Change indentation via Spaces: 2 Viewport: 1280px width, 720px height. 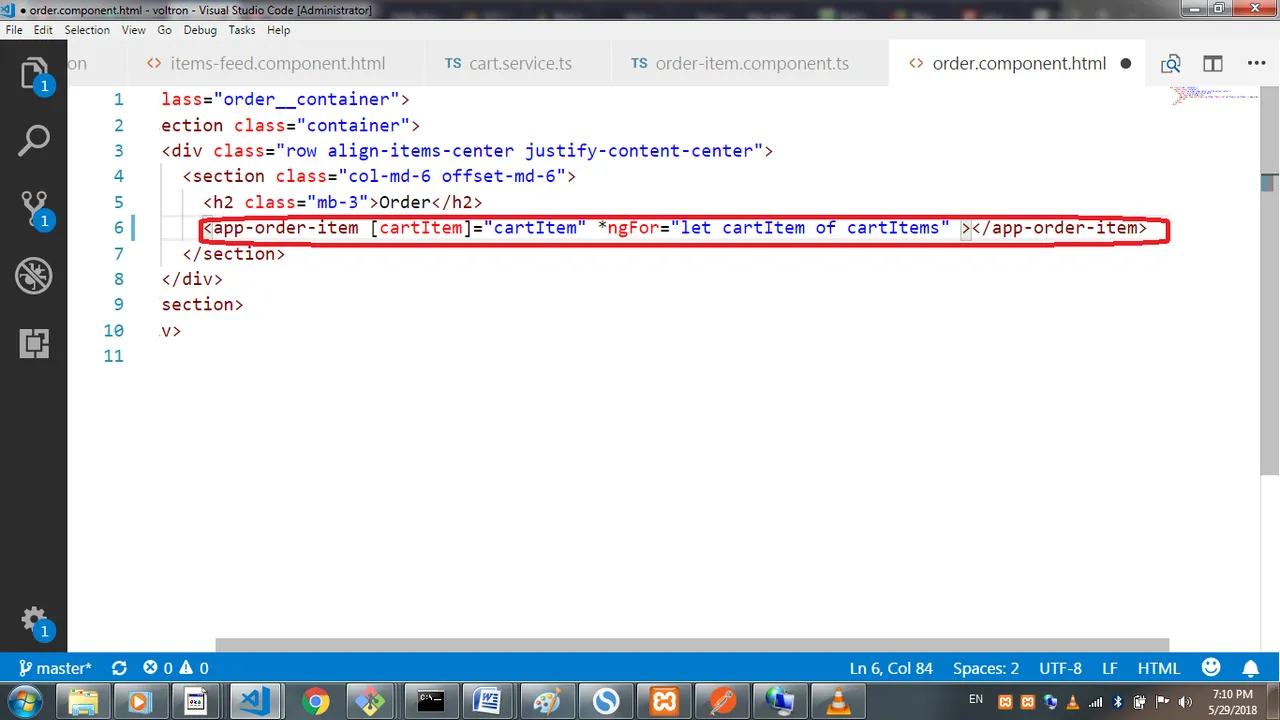point(986,668)
